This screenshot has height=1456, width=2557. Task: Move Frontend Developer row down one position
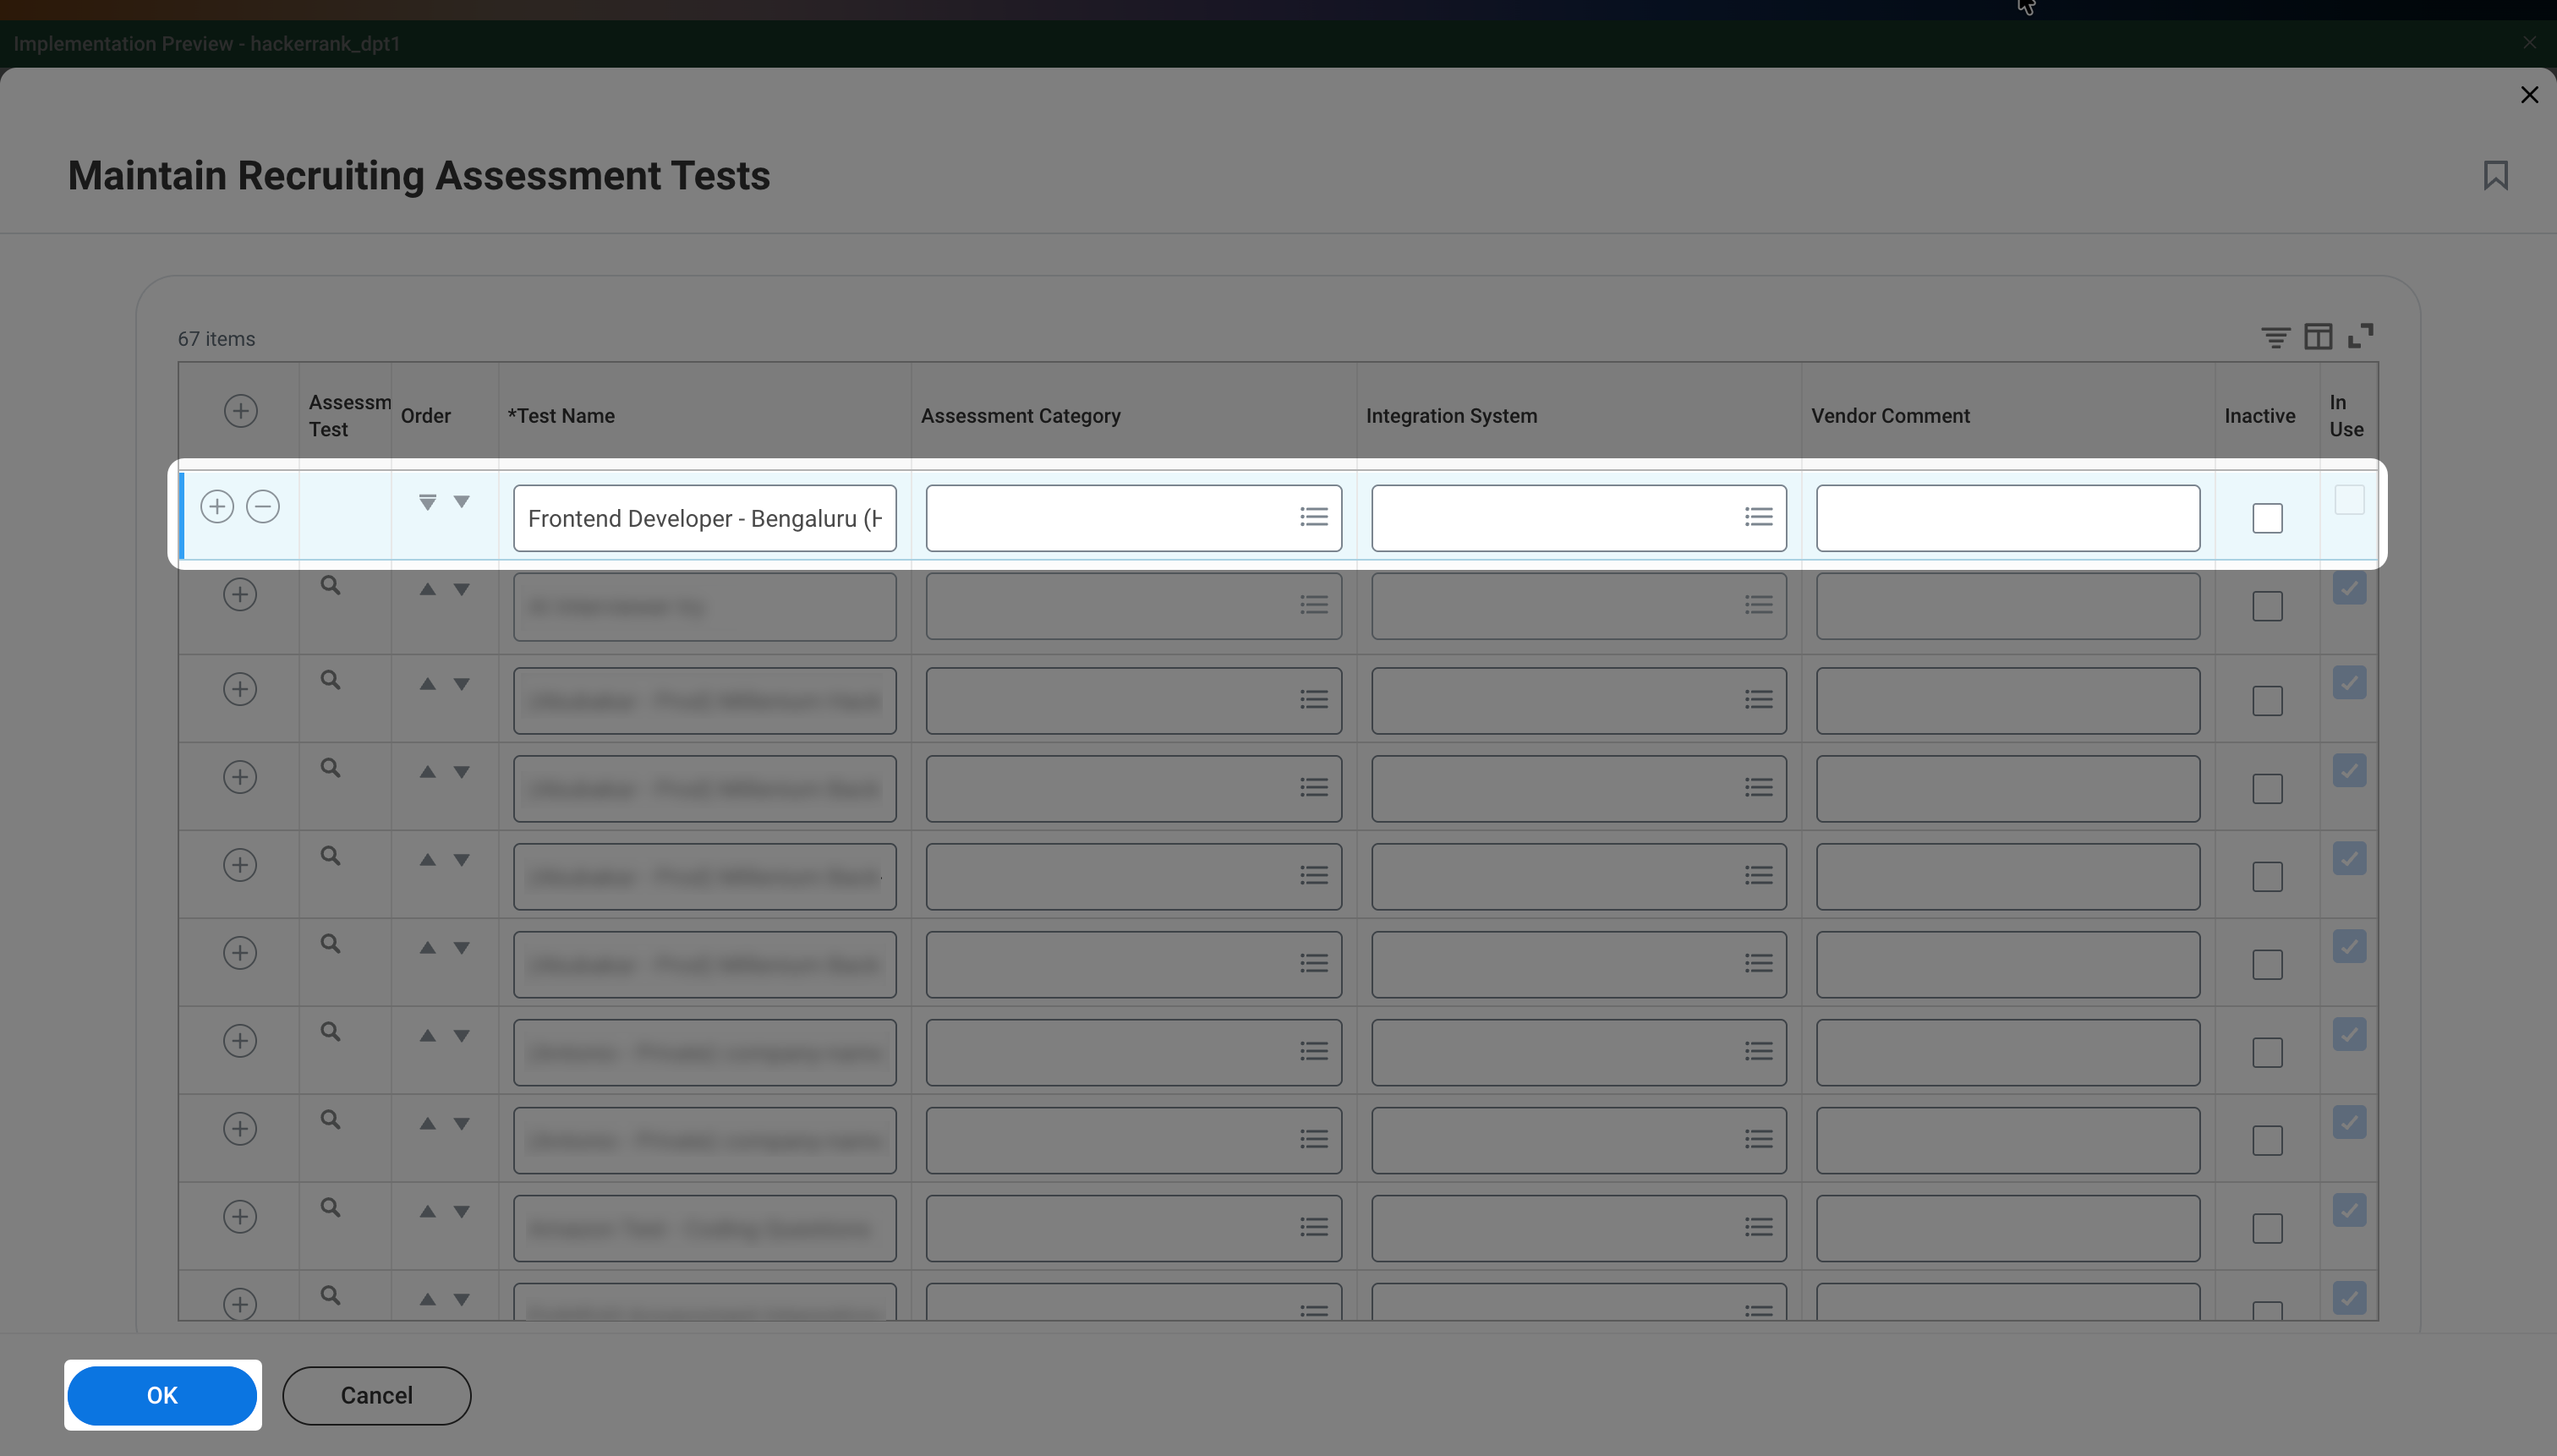click(461, 501)
